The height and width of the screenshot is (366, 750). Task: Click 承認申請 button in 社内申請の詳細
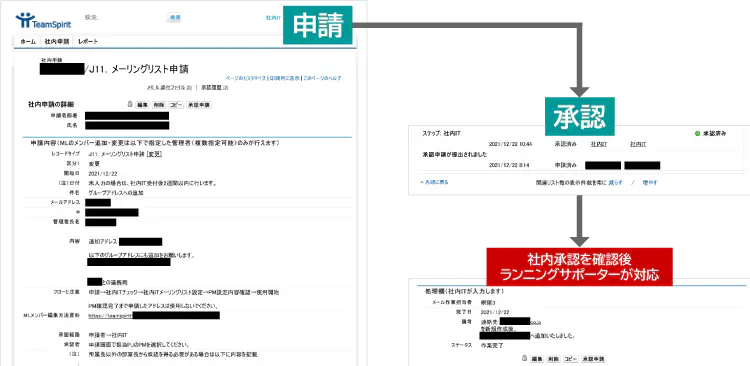(x=199, y=104)
